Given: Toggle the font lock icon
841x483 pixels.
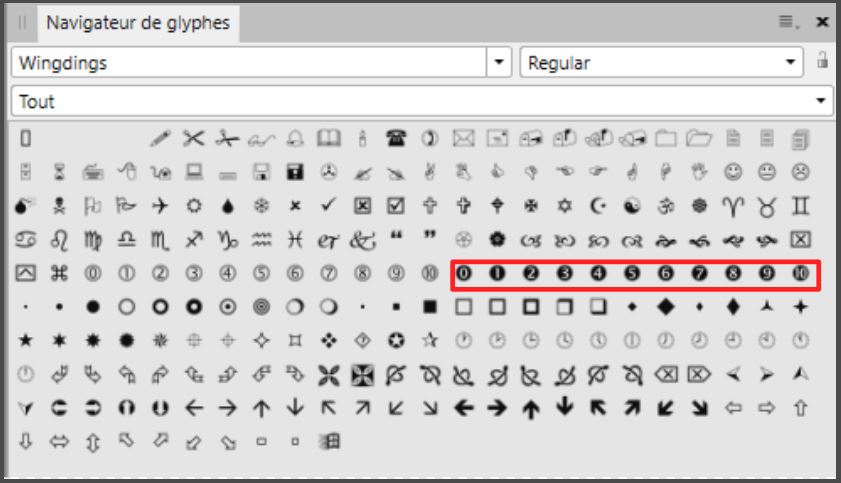Looking at the screenshot, I should tap(822, 60).
